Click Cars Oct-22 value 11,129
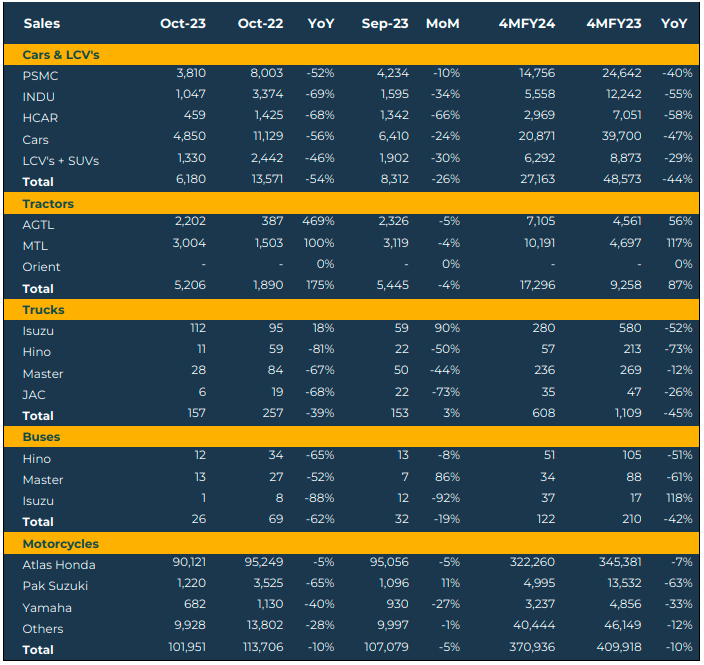 (268, 136)
